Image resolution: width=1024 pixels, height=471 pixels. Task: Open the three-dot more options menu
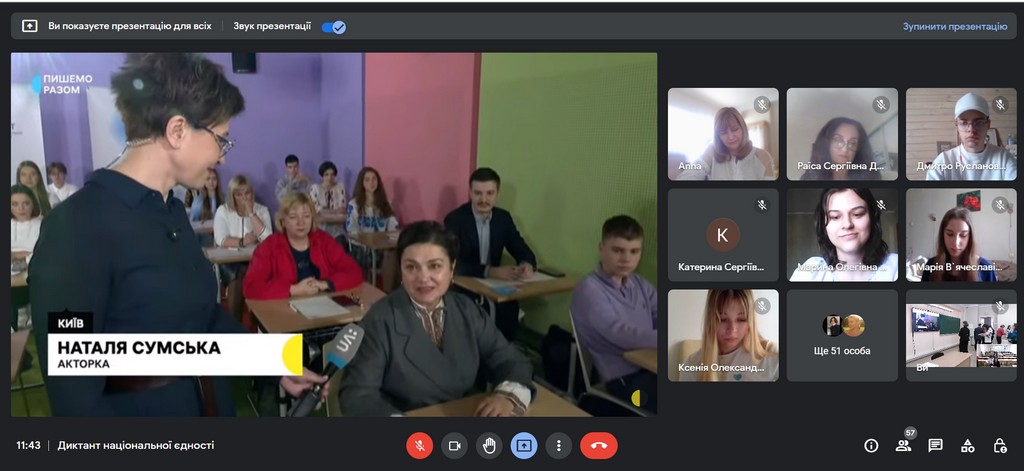click(x=559, y=446)
